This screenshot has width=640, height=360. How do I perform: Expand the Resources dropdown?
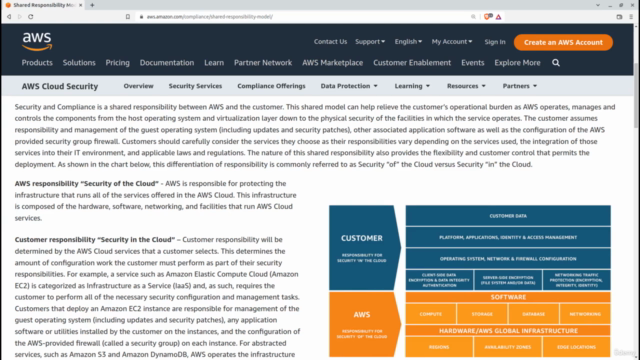466,86
